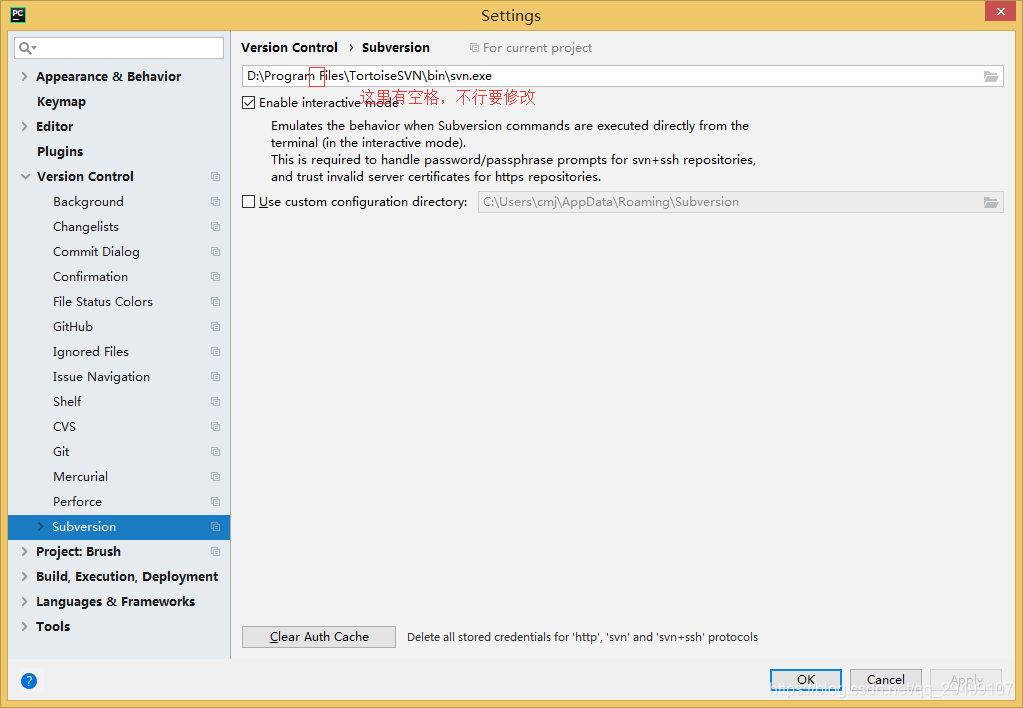Open File Status Colors settings

[102, 301]
